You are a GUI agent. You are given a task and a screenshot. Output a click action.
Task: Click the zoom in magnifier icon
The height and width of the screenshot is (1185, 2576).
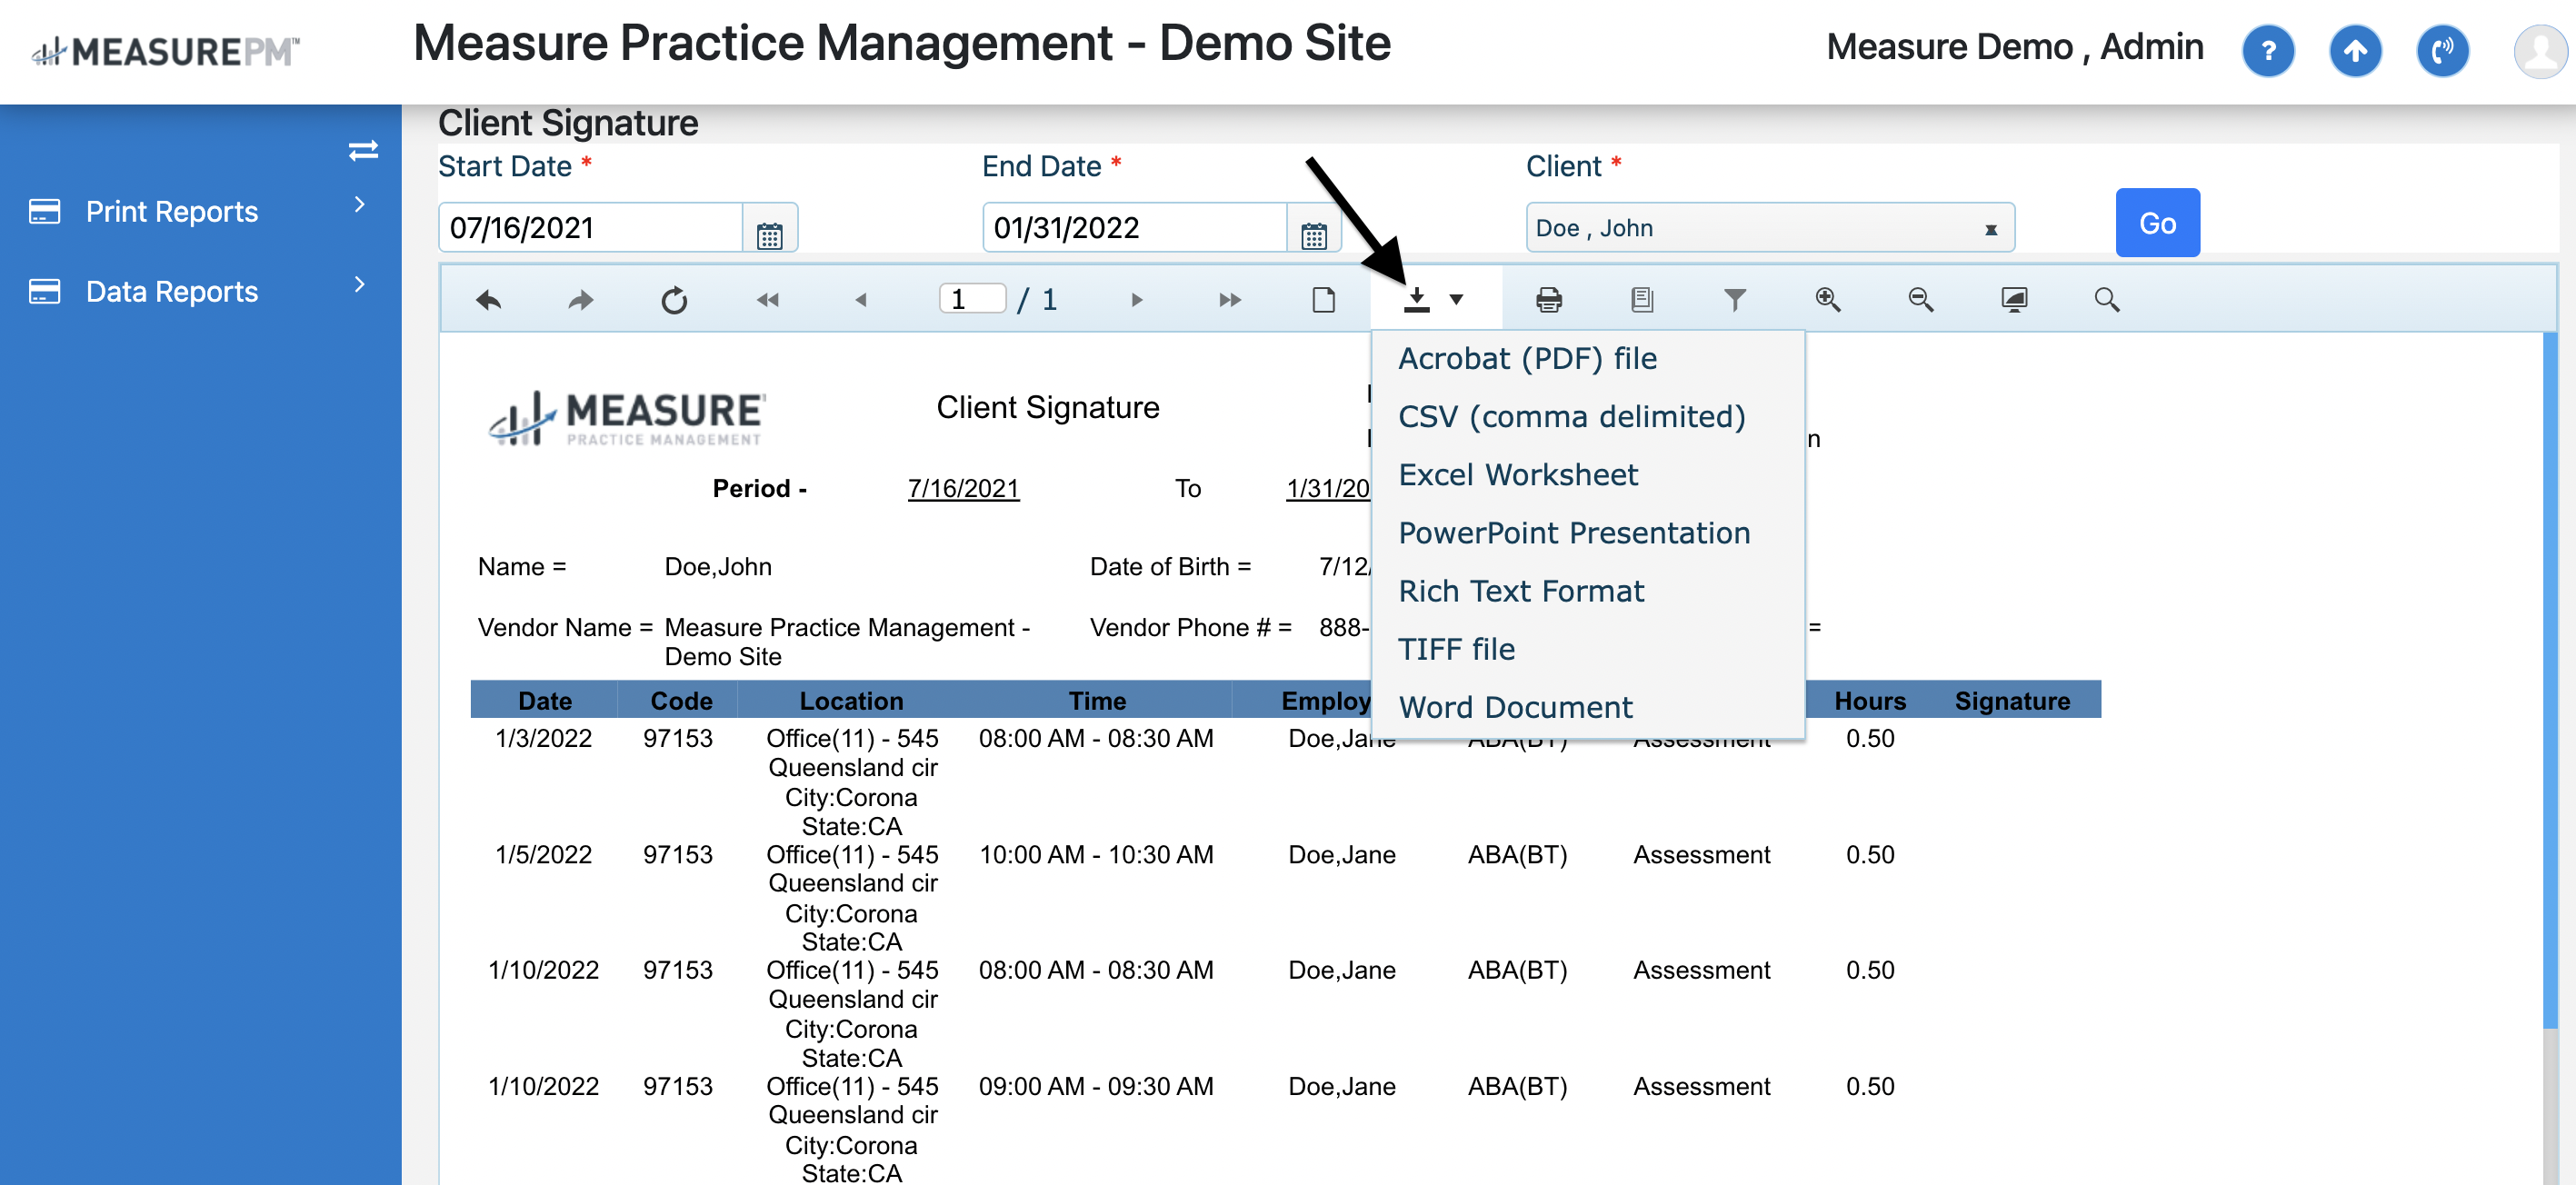pyautogui.click(x=1827, y=300)
